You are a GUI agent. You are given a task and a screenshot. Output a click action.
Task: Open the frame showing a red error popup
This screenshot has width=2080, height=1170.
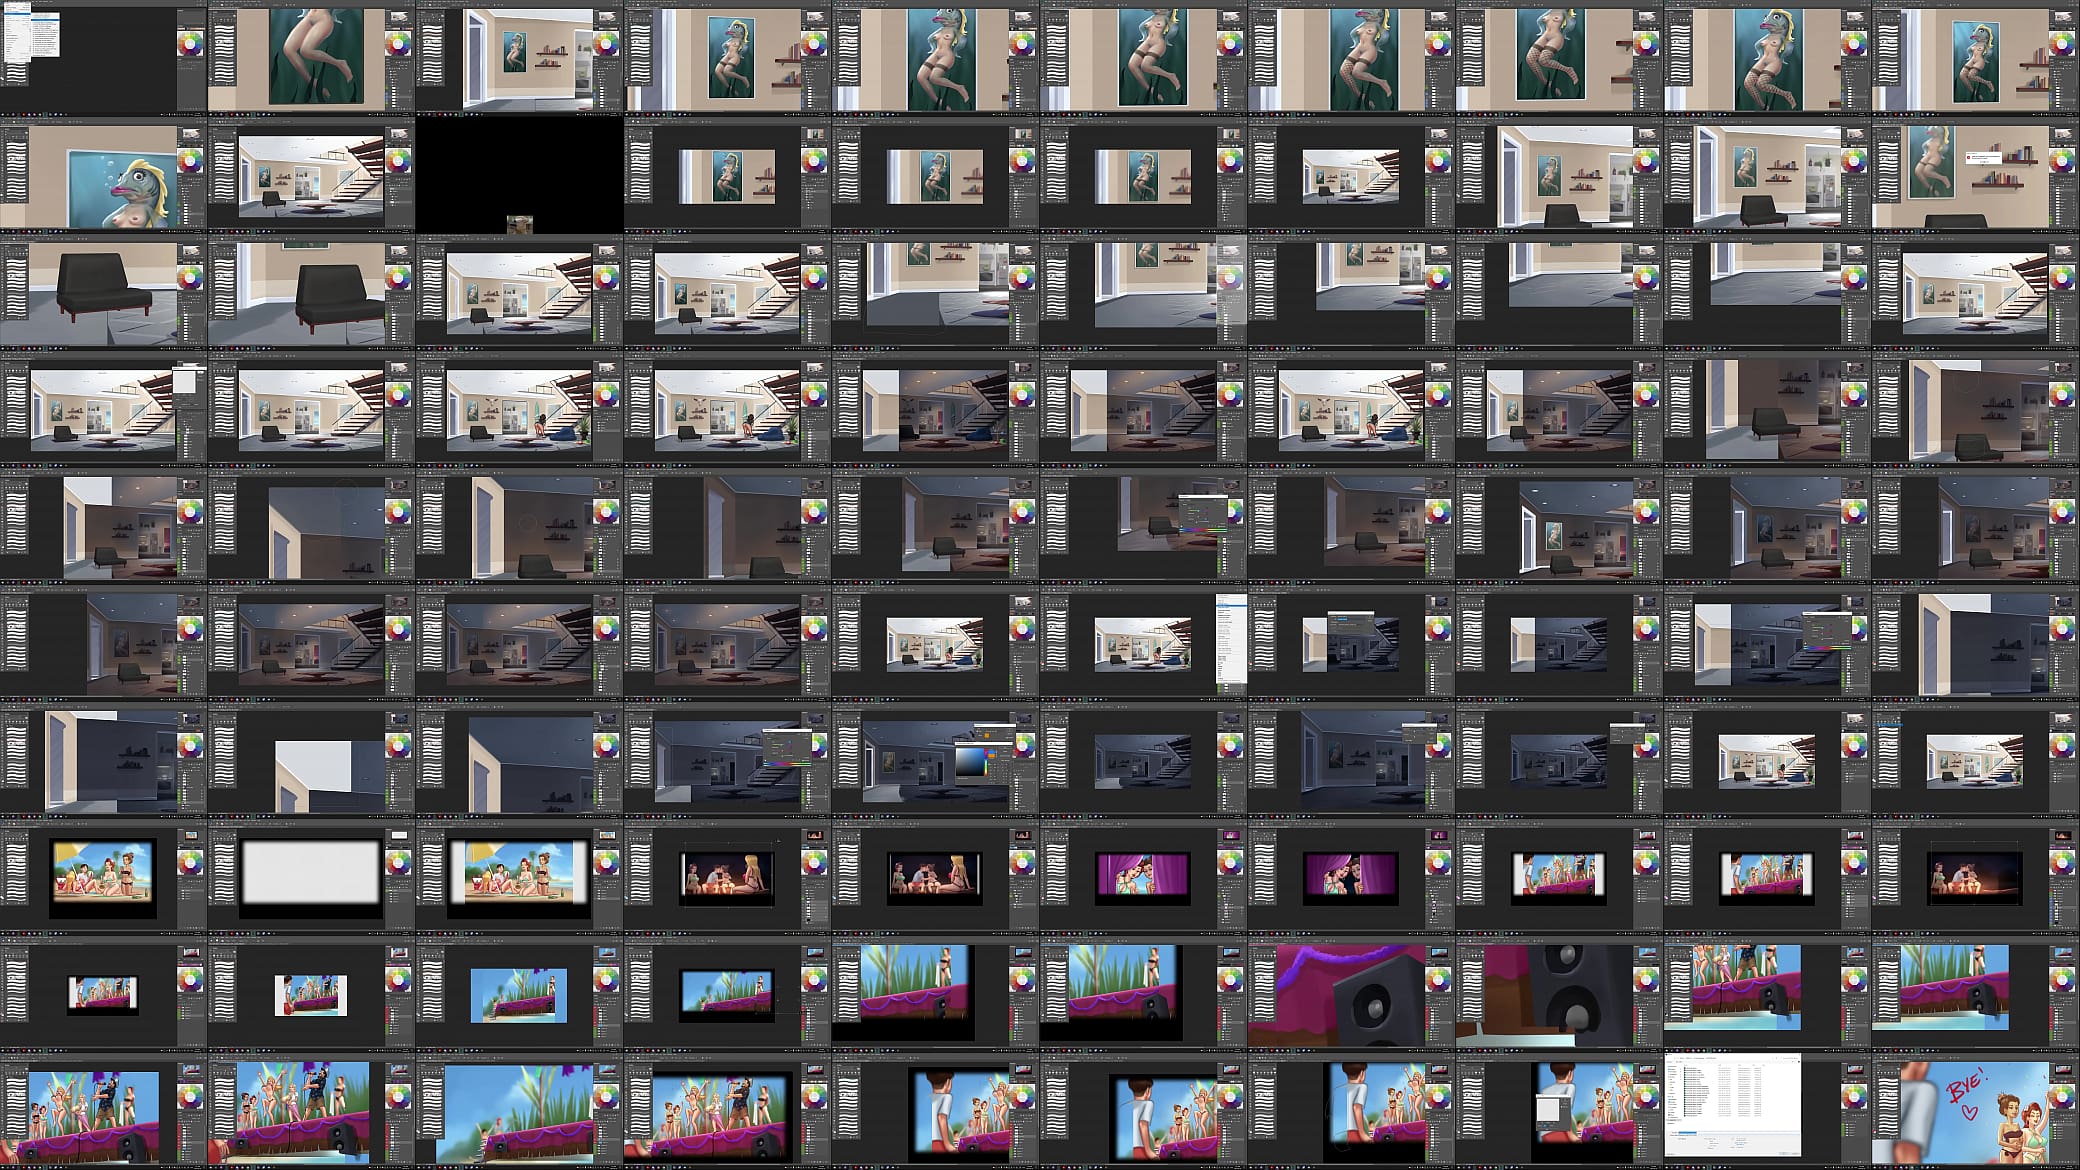point(1976,175)
